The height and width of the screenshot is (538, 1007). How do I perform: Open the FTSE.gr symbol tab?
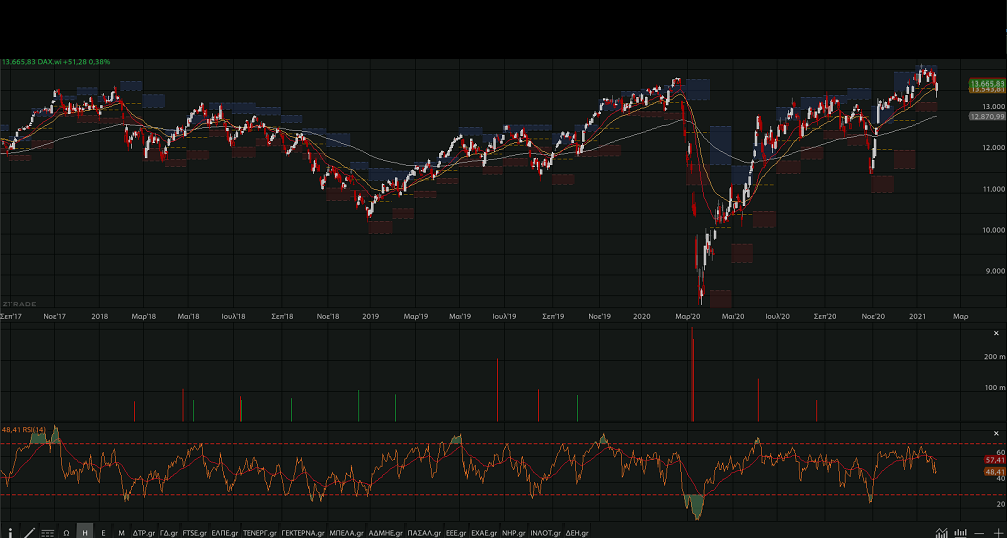(x=194, y=533)
